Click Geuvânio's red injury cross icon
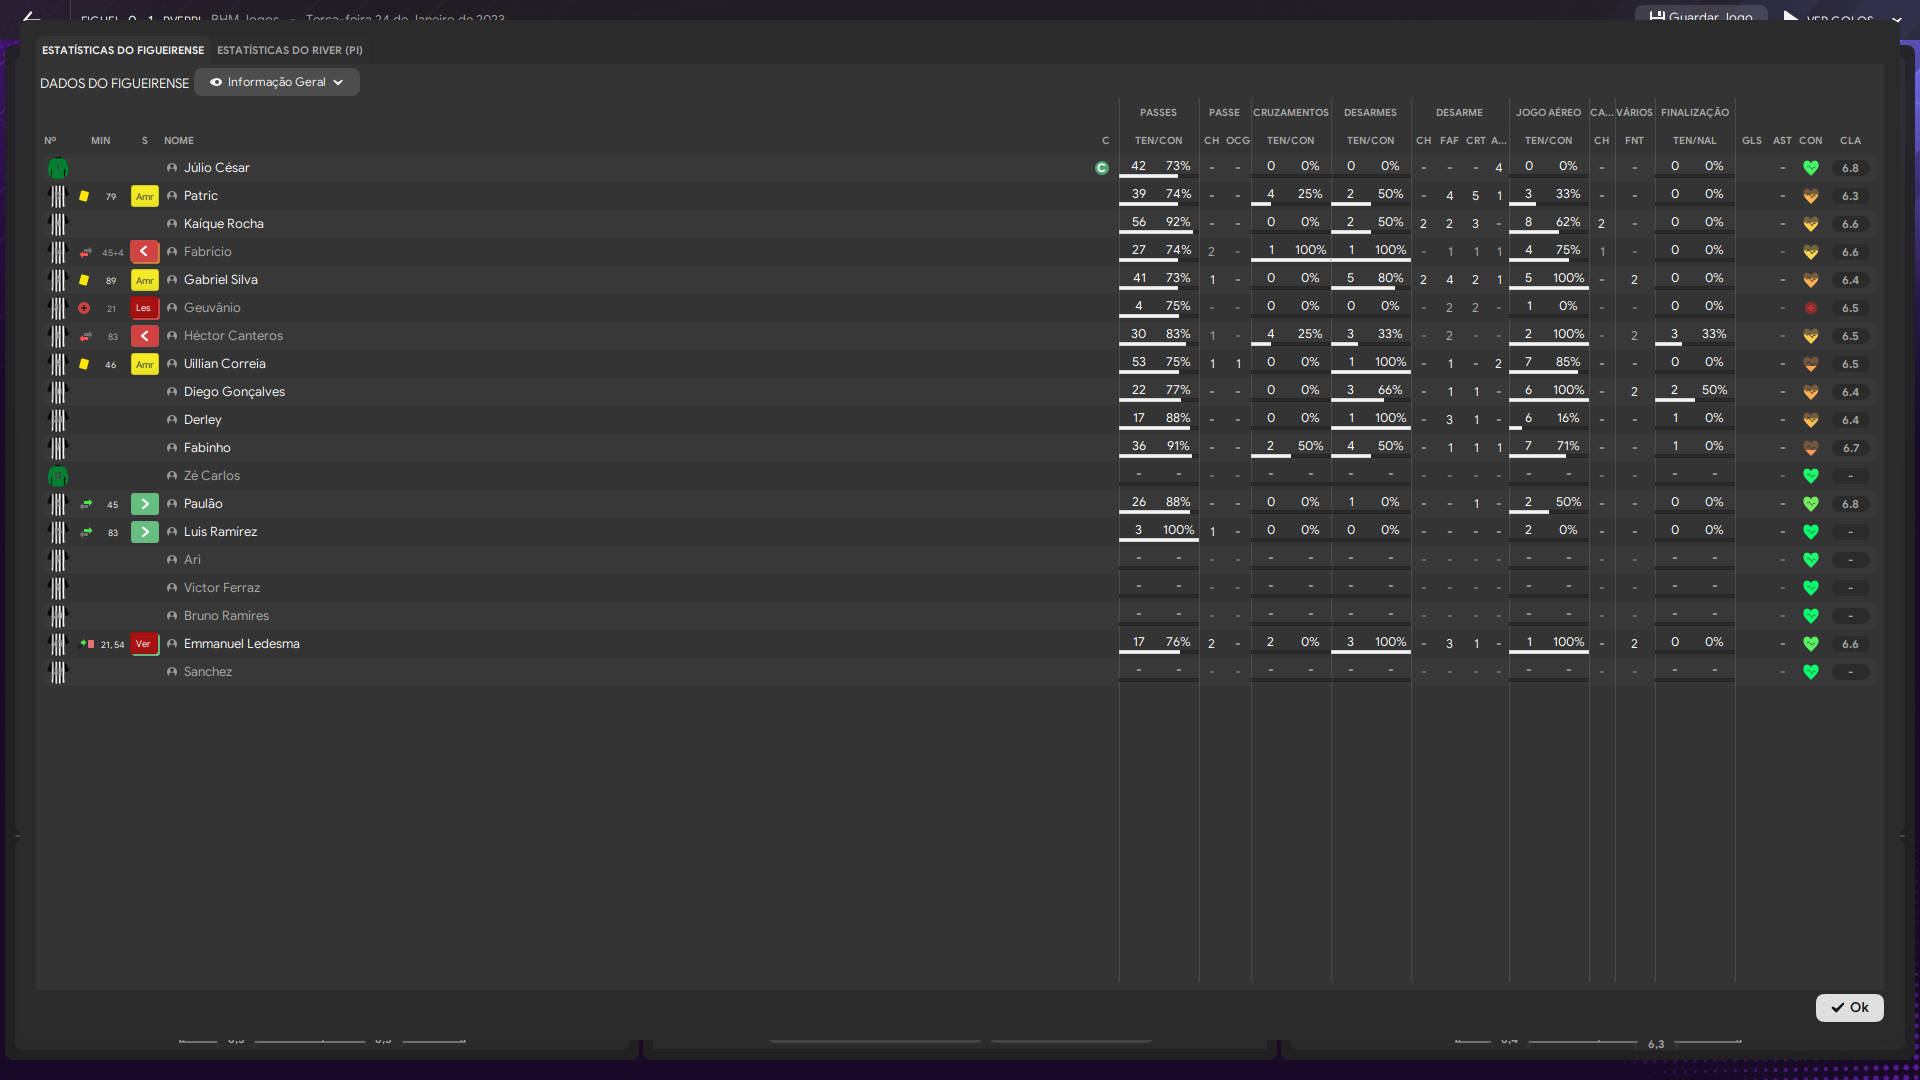1920x1080 pixels. pyautogui.click(x=84, y=308)
